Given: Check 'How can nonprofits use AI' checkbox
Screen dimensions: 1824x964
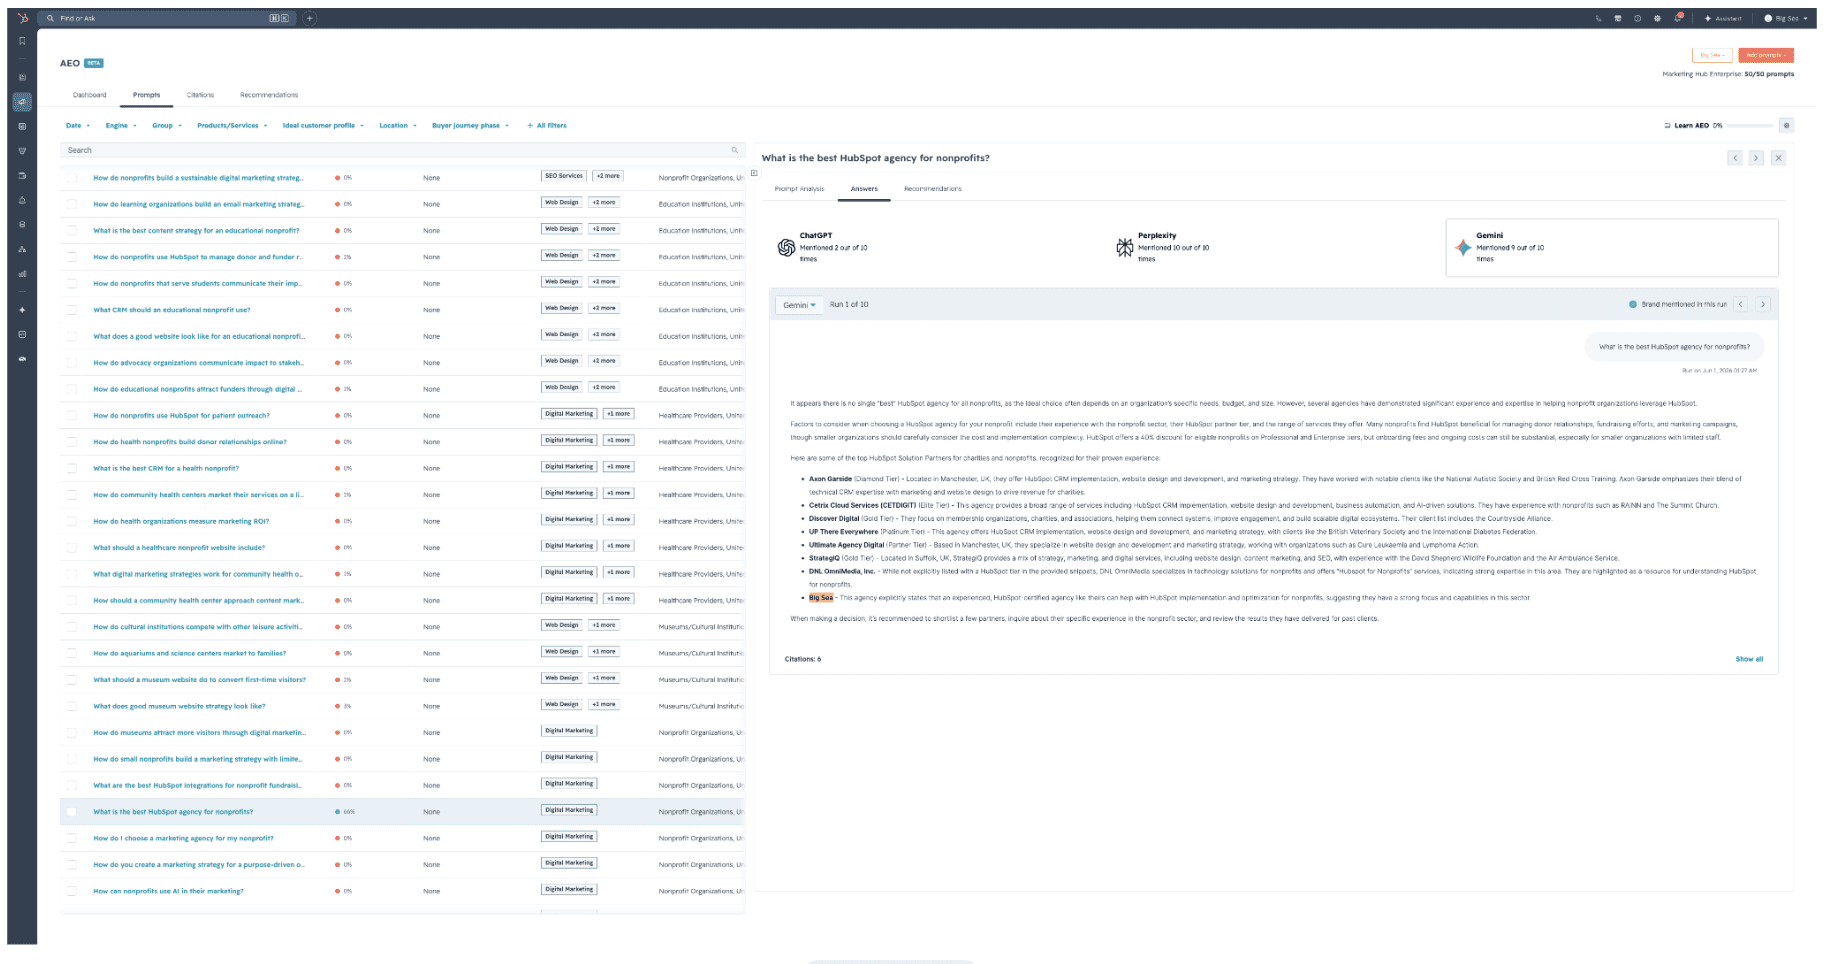Looking at the screenshot, I should [71, 891].
